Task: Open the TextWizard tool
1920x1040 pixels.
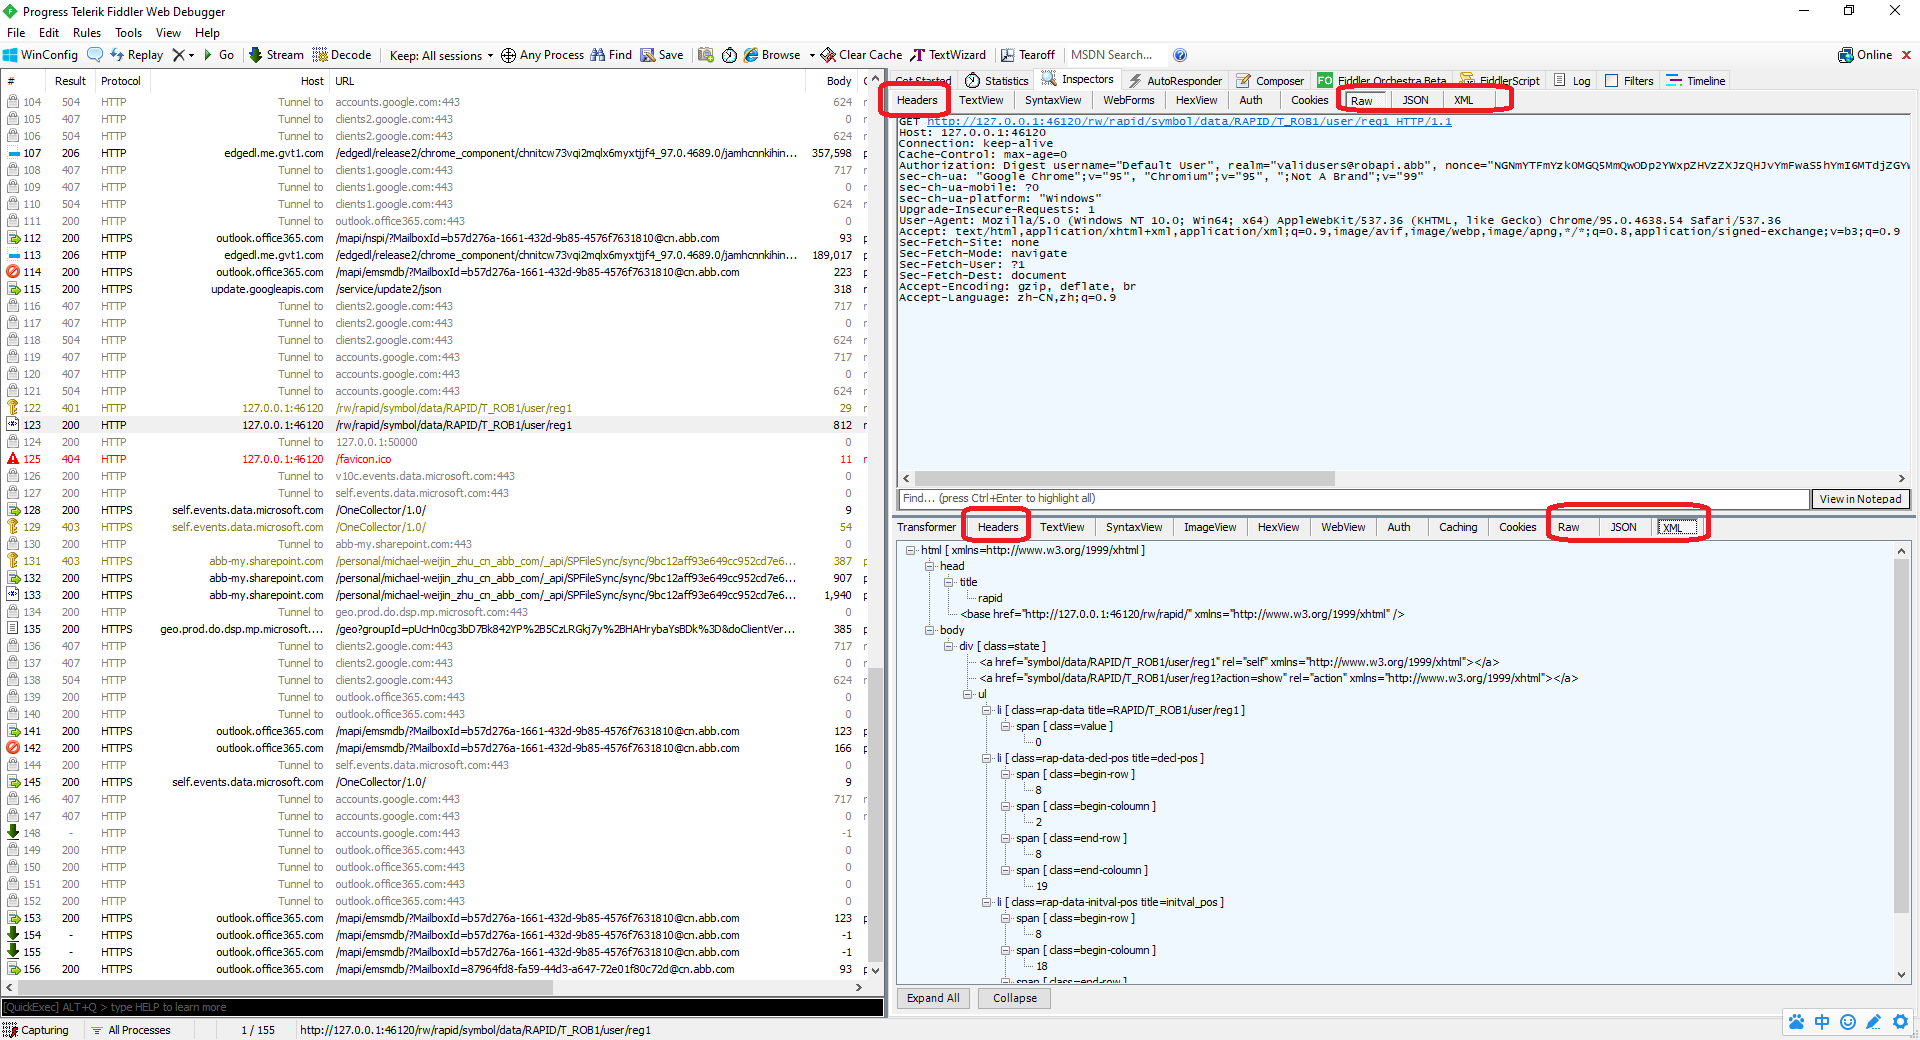Action: click(948, 55)
